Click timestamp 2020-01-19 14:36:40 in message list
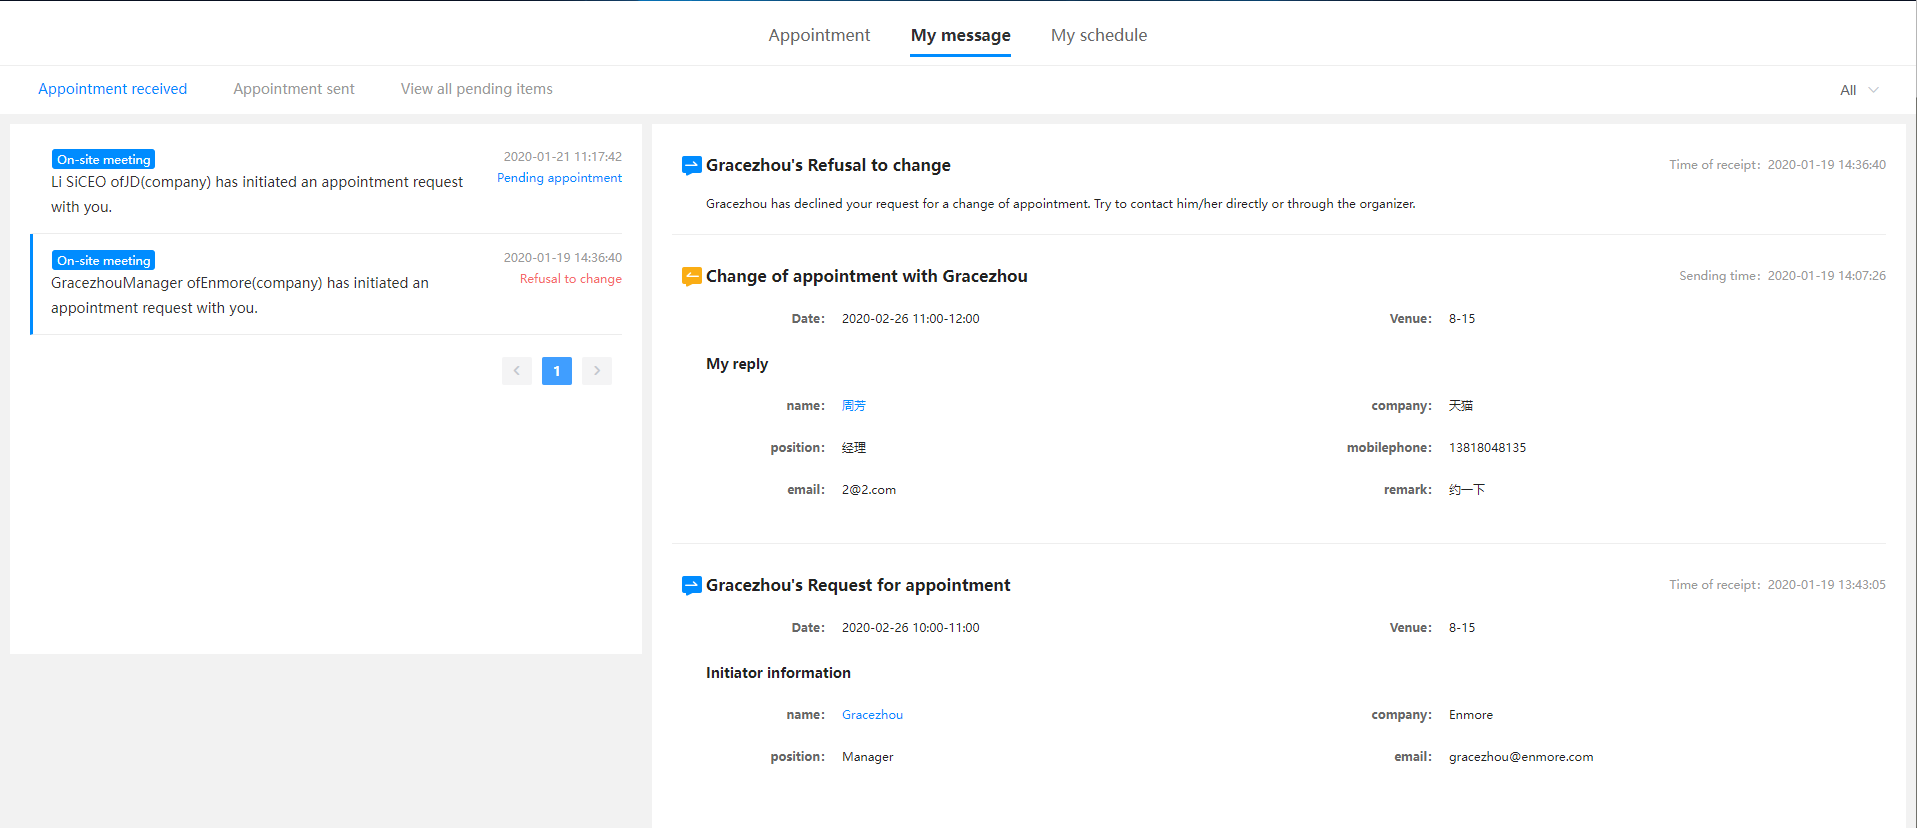This screenshot has height=828, width=1917. pos(562,258)
